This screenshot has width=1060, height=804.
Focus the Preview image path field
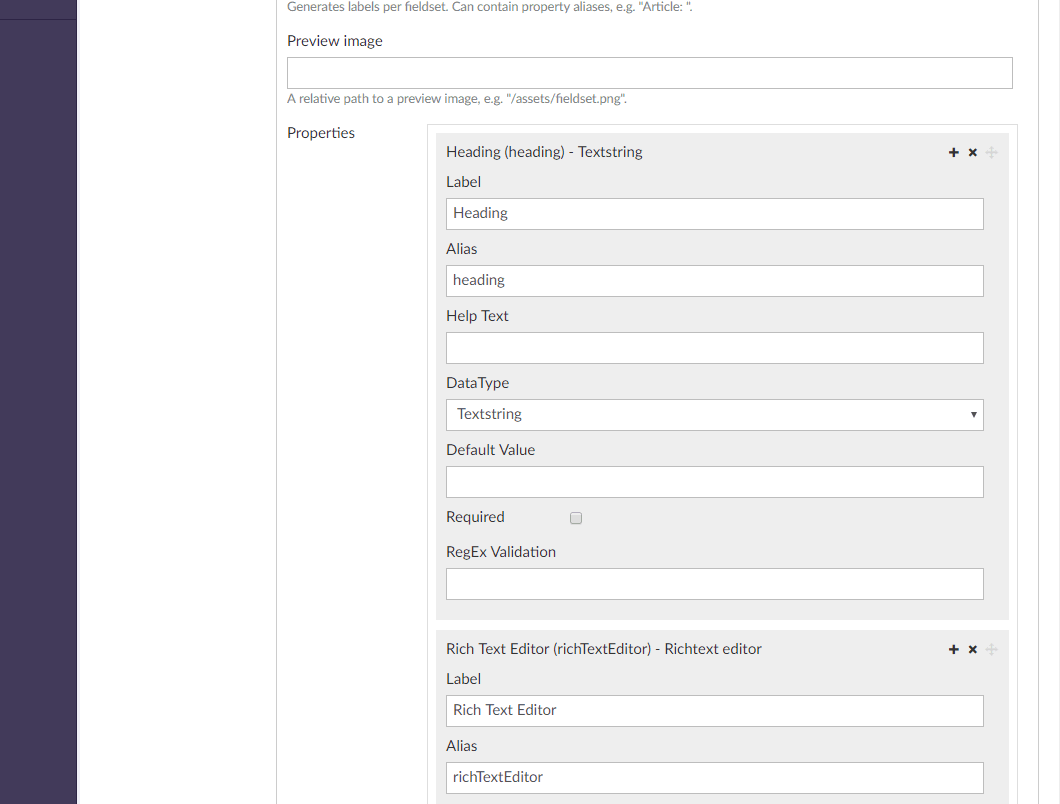650,73
